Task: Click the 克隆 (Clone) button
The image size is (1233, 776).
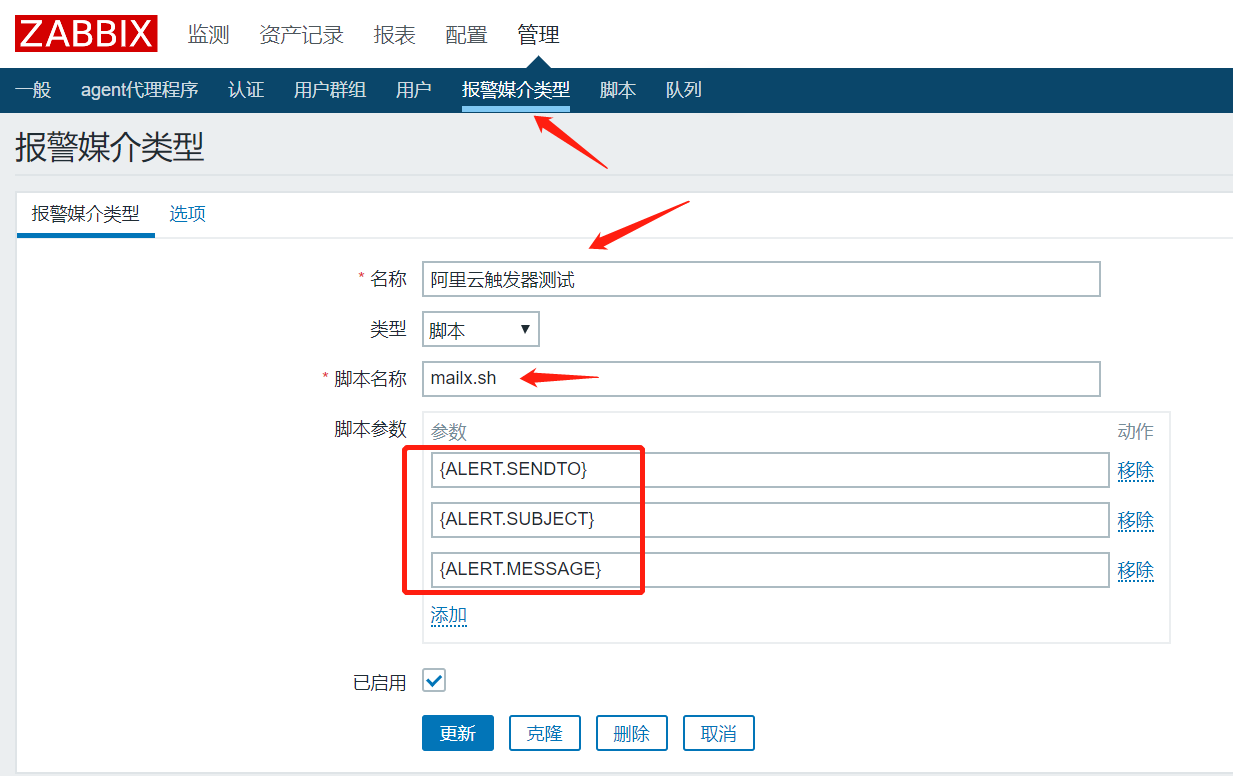Action: click(x=544, y=733)
